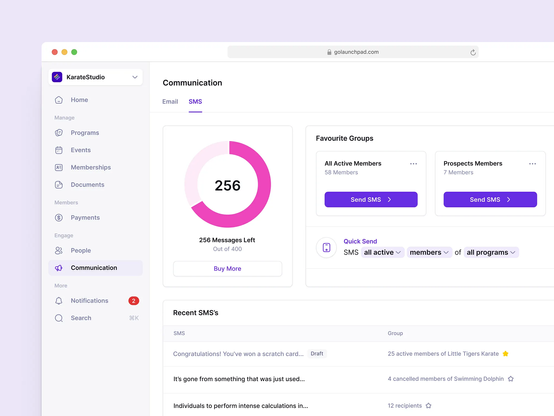
Task: Open the 'members' type dropdown
Action: [429, 252]
